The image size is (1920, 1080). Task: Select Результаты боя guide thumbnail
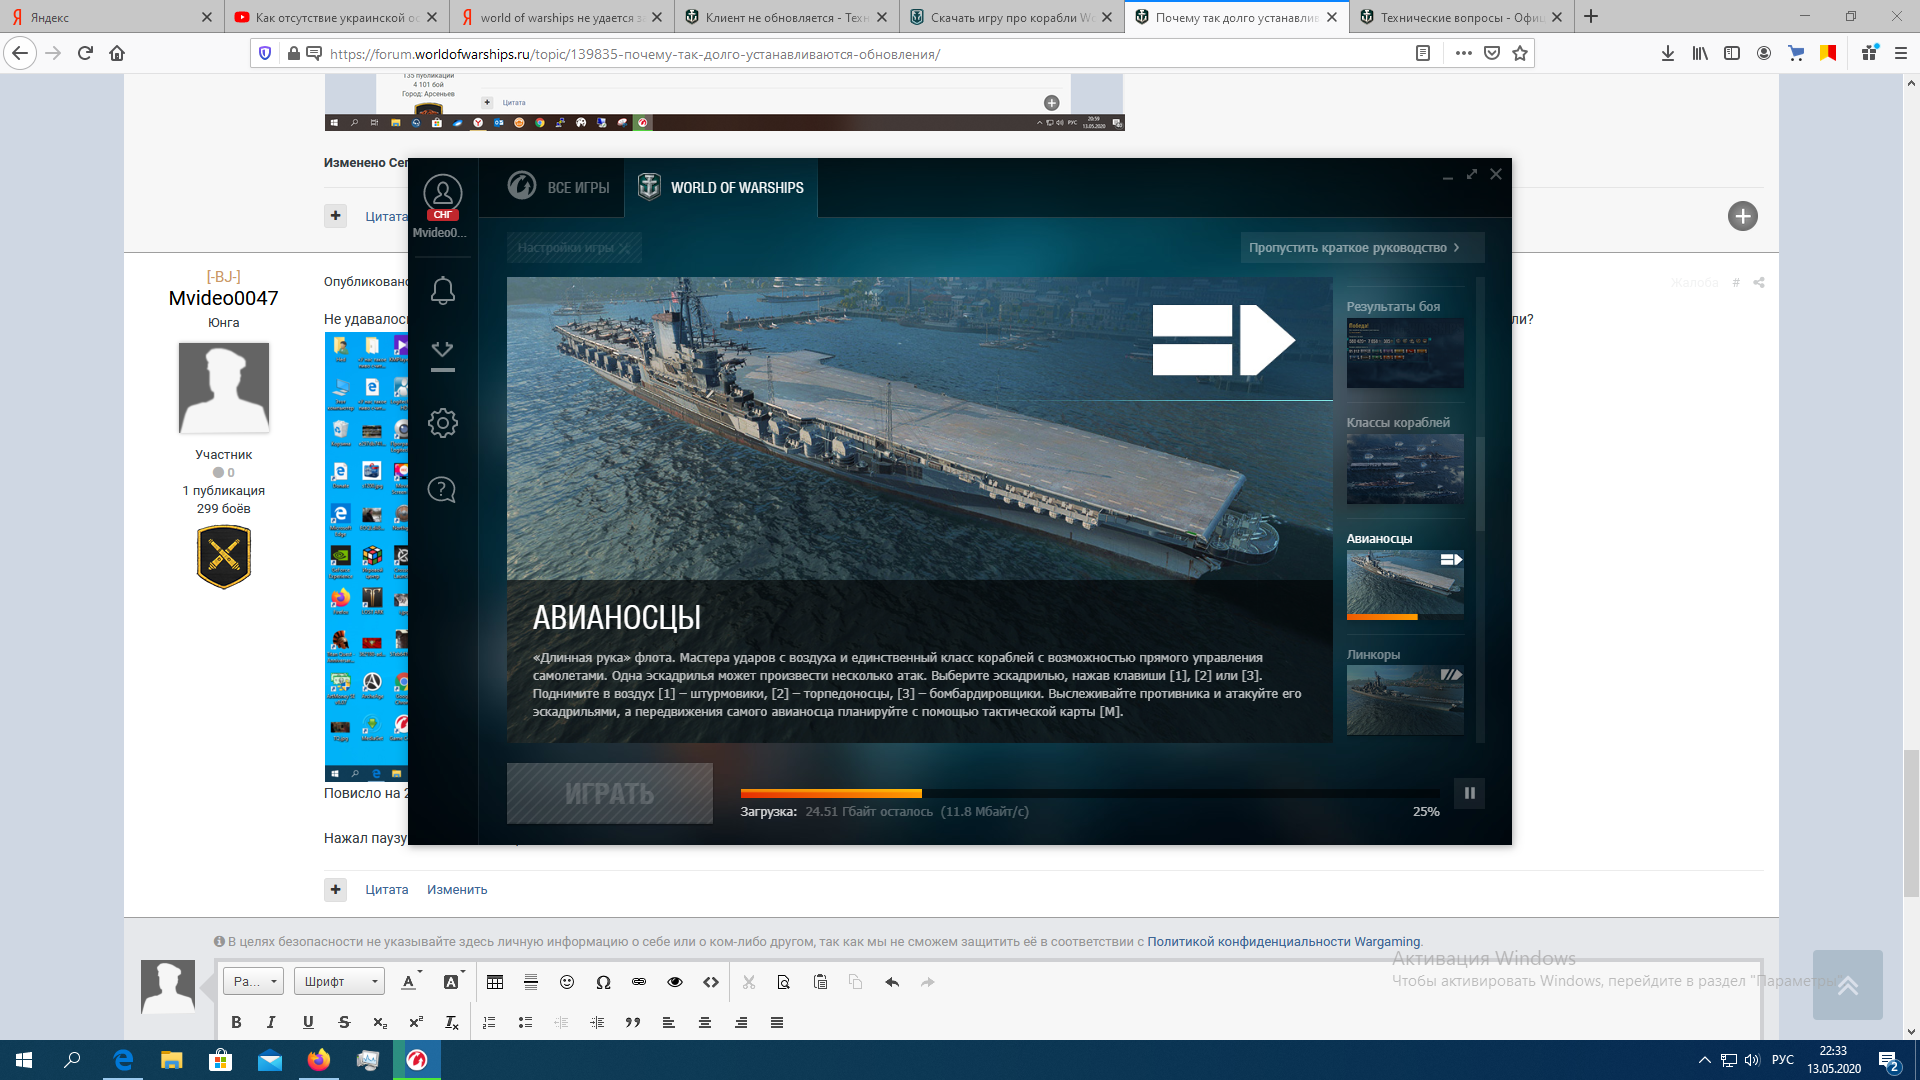point(1405,352)
